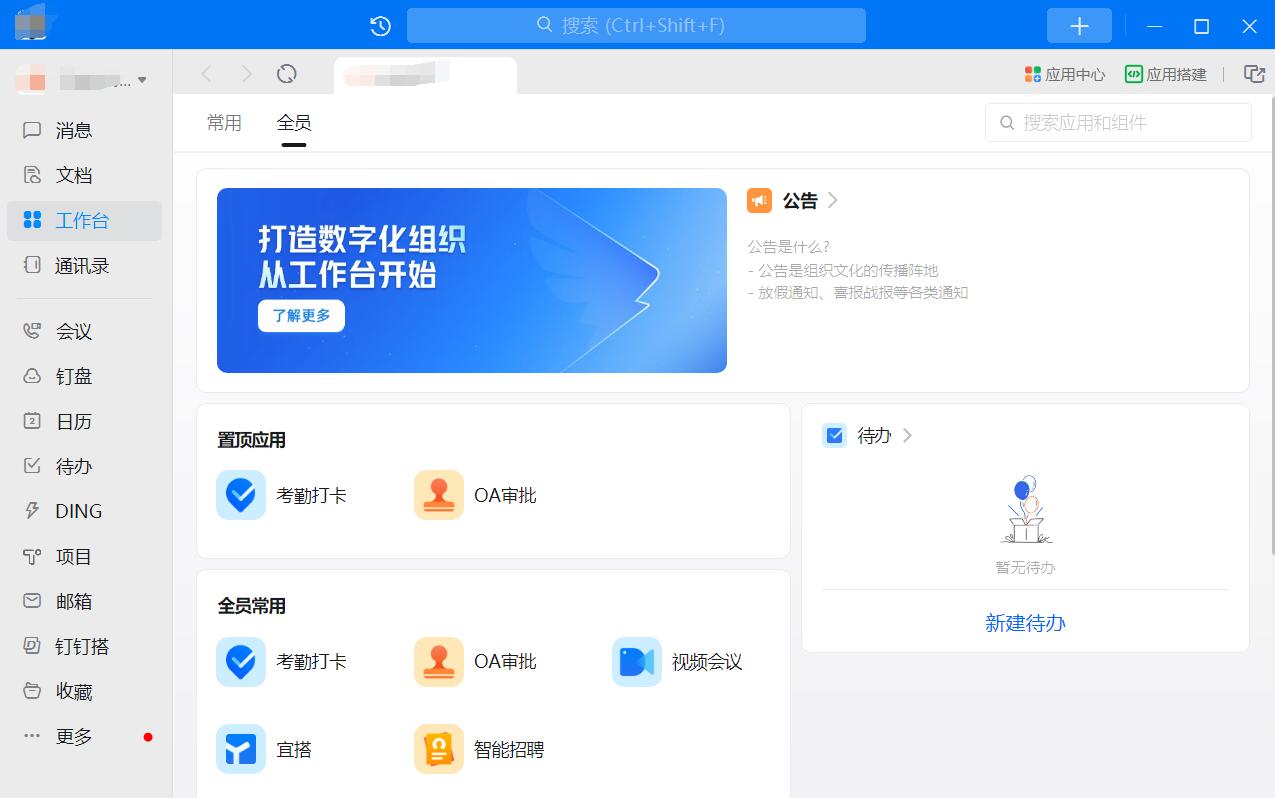This screenshot has height=798, width=1275.
Task: Open the 消息 section in the sidebar
Action: pos(73,130)
